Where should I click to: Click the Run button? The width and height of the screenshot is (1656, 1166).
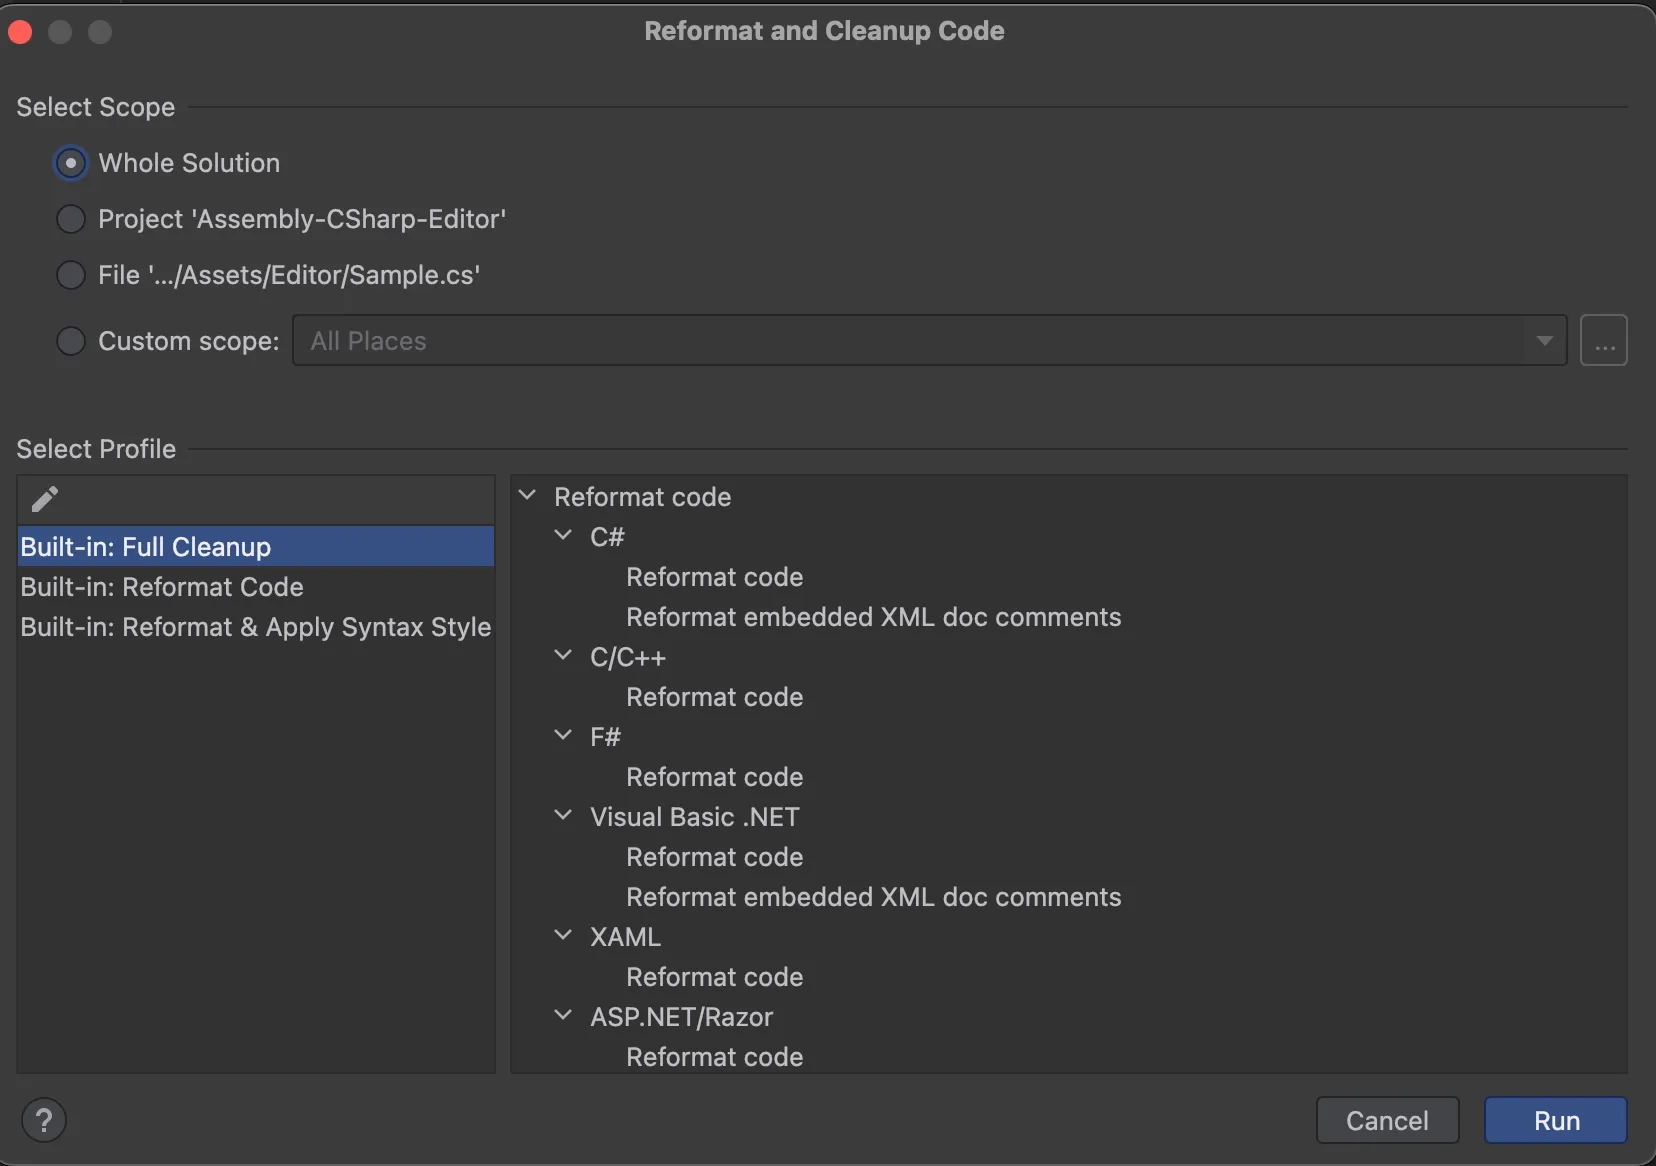coord(1554,1120)
